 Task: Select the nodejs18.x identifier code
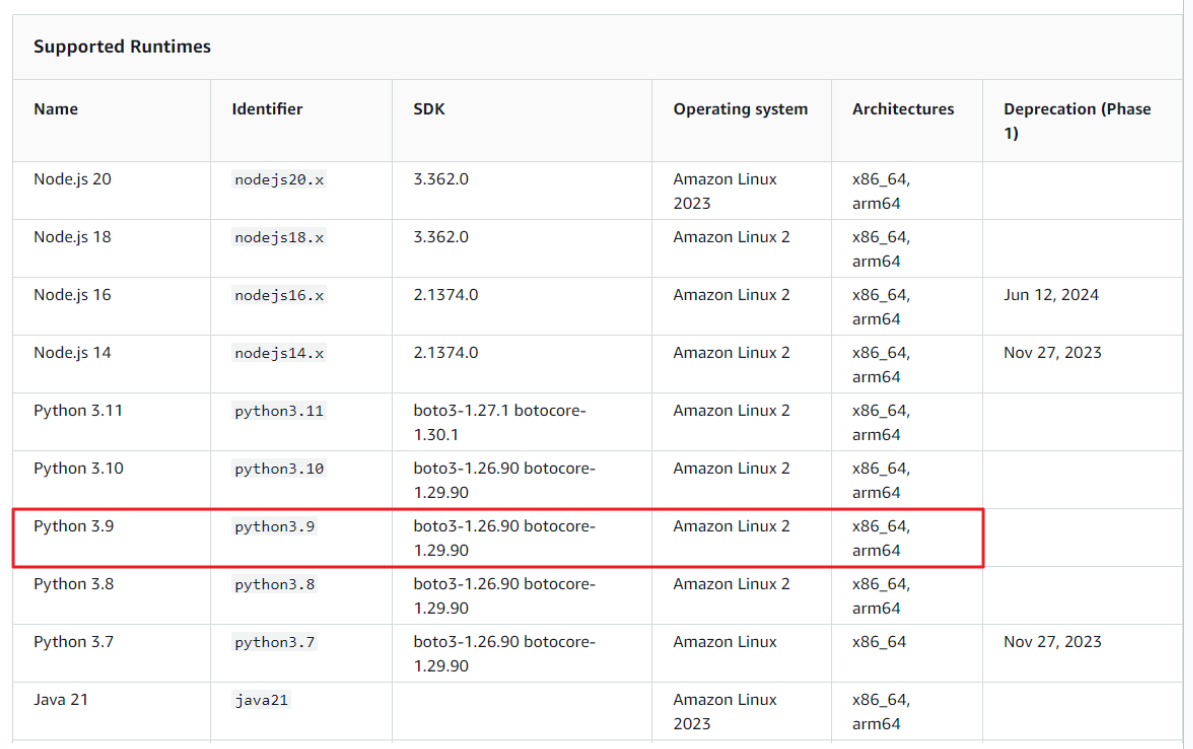(279, 237)
